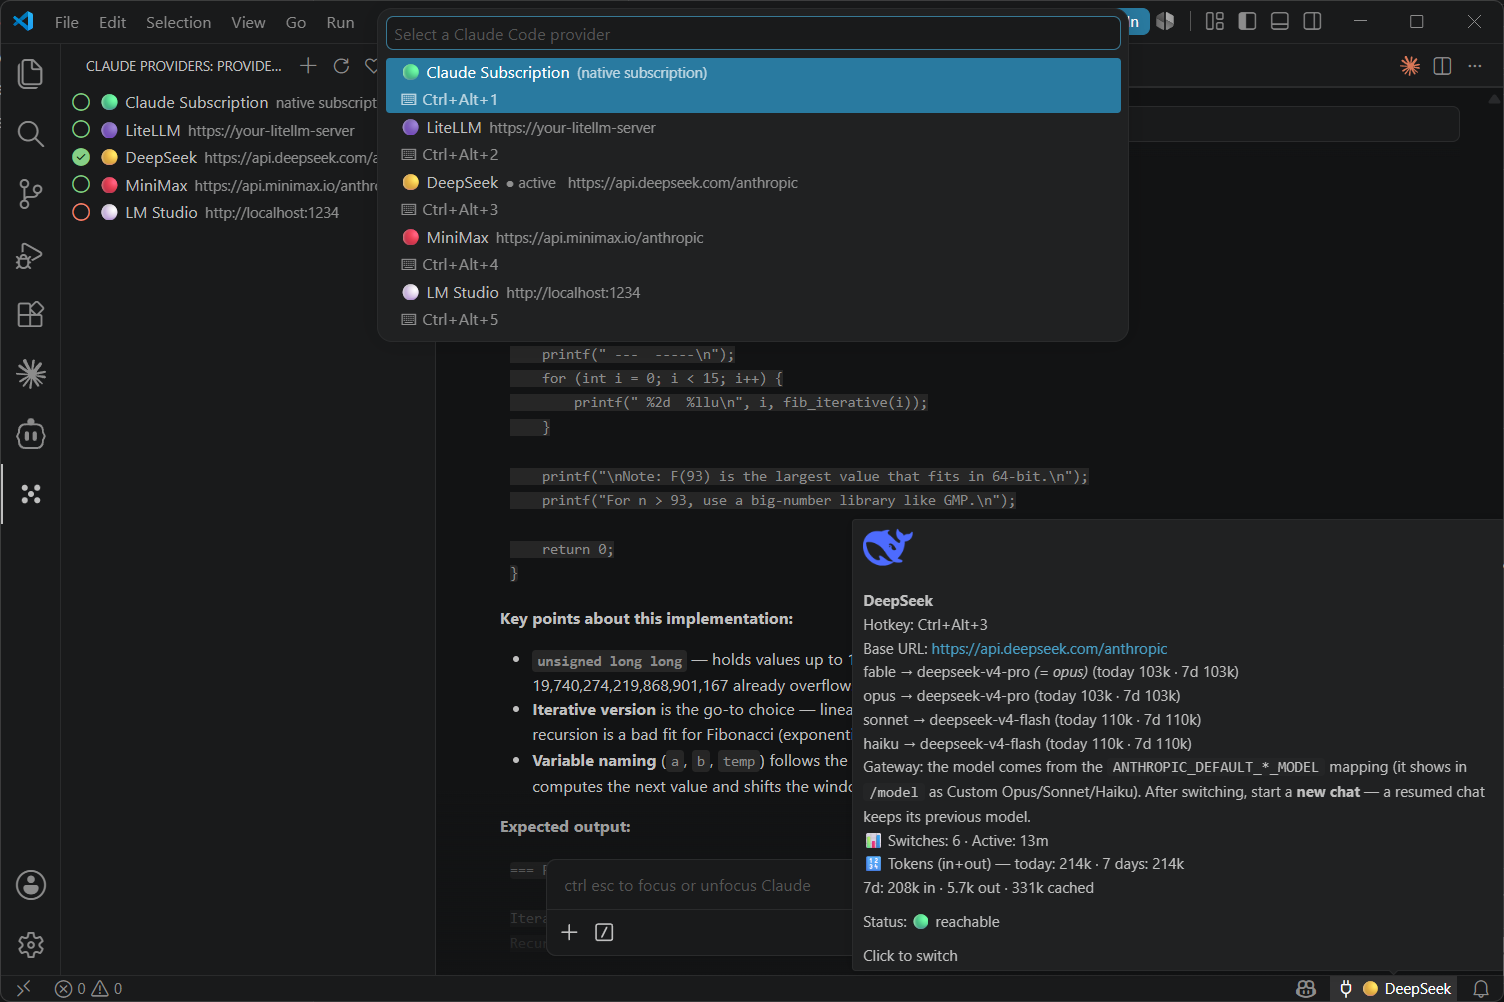Click the CLAUDE PROVIDERS panel title
This screenshot has width=1504, height=1002.
tap(183, 66)
